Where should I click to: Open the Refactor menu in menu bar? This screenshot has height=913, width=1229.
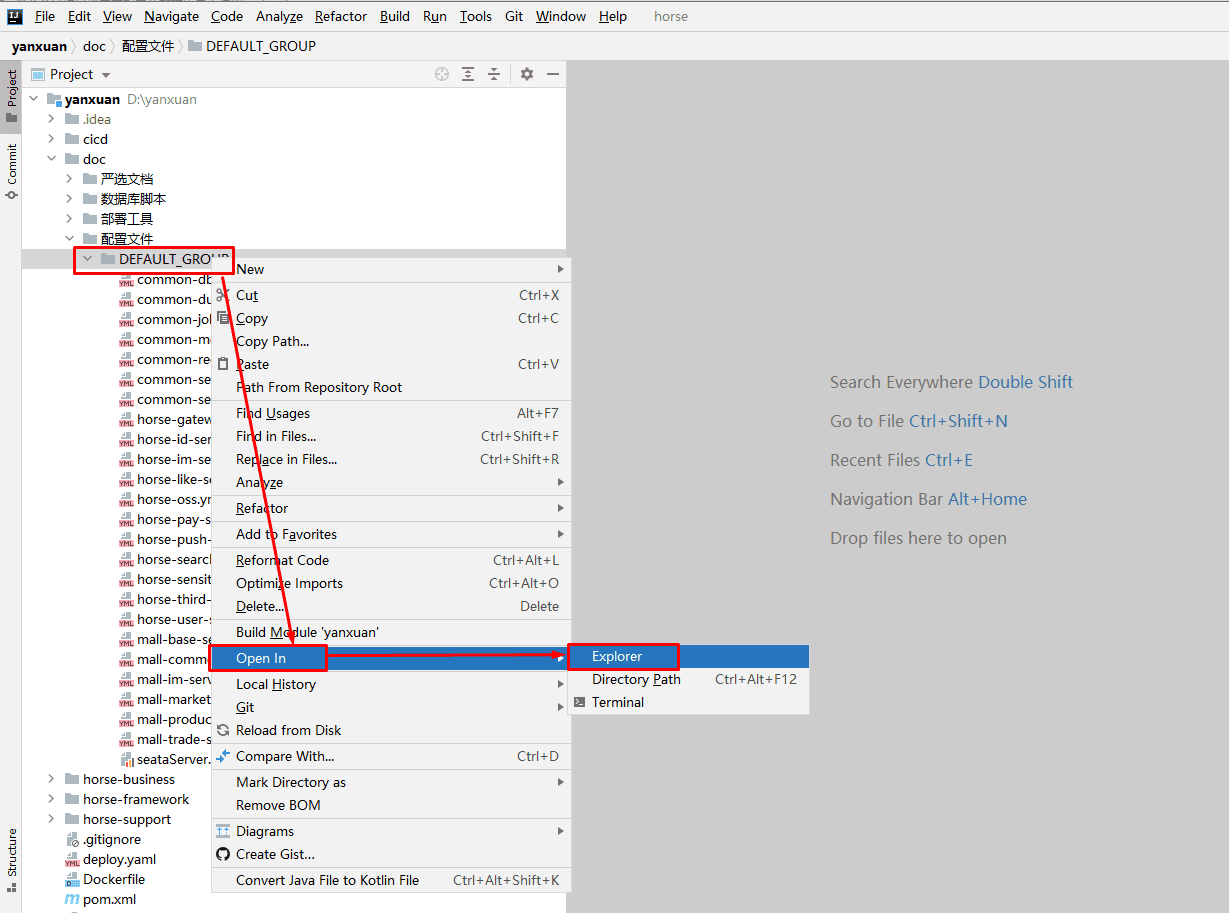pyautogui.click(x=341, y=16)
